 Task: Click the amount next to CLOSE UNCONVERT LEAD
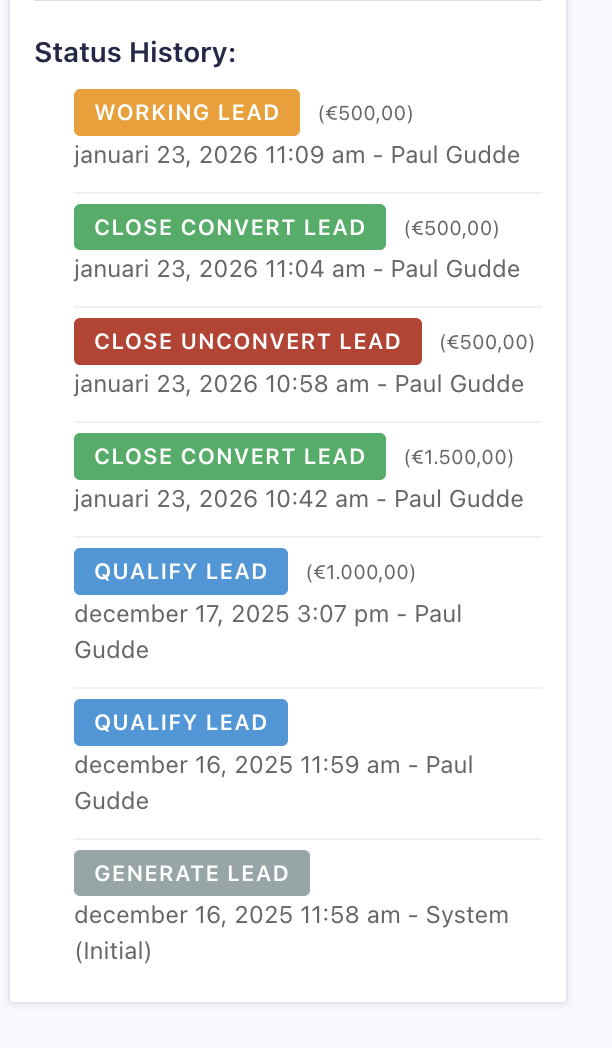(487, 343)
